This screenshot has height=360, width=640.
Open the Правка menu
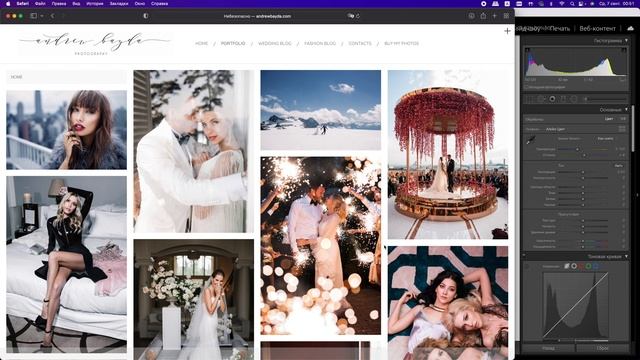[x=59, y=4]
